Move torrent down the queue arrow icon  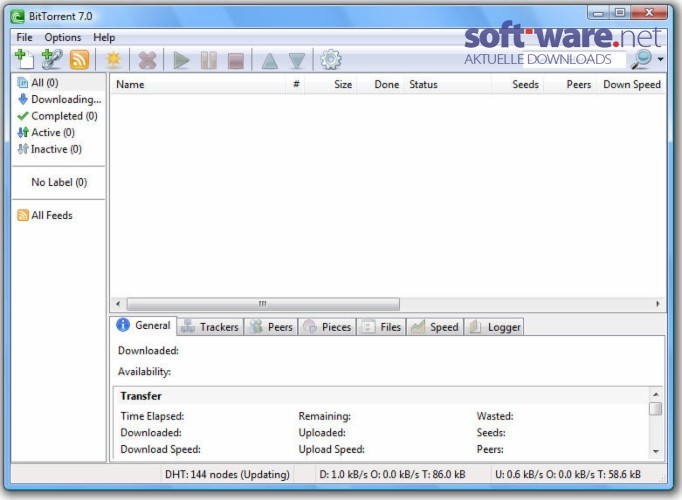click(297, 60)
